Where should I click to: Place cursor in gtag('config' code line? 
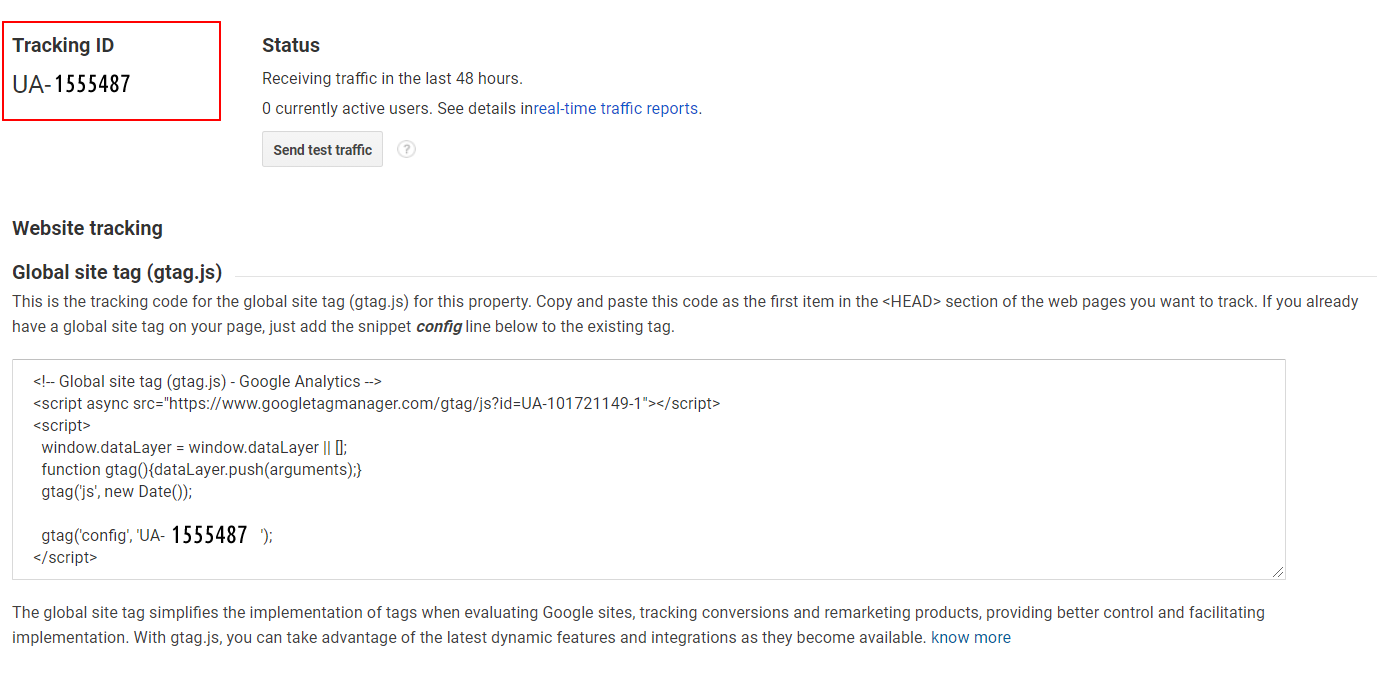pyautogui.click(x=157, y=535)
